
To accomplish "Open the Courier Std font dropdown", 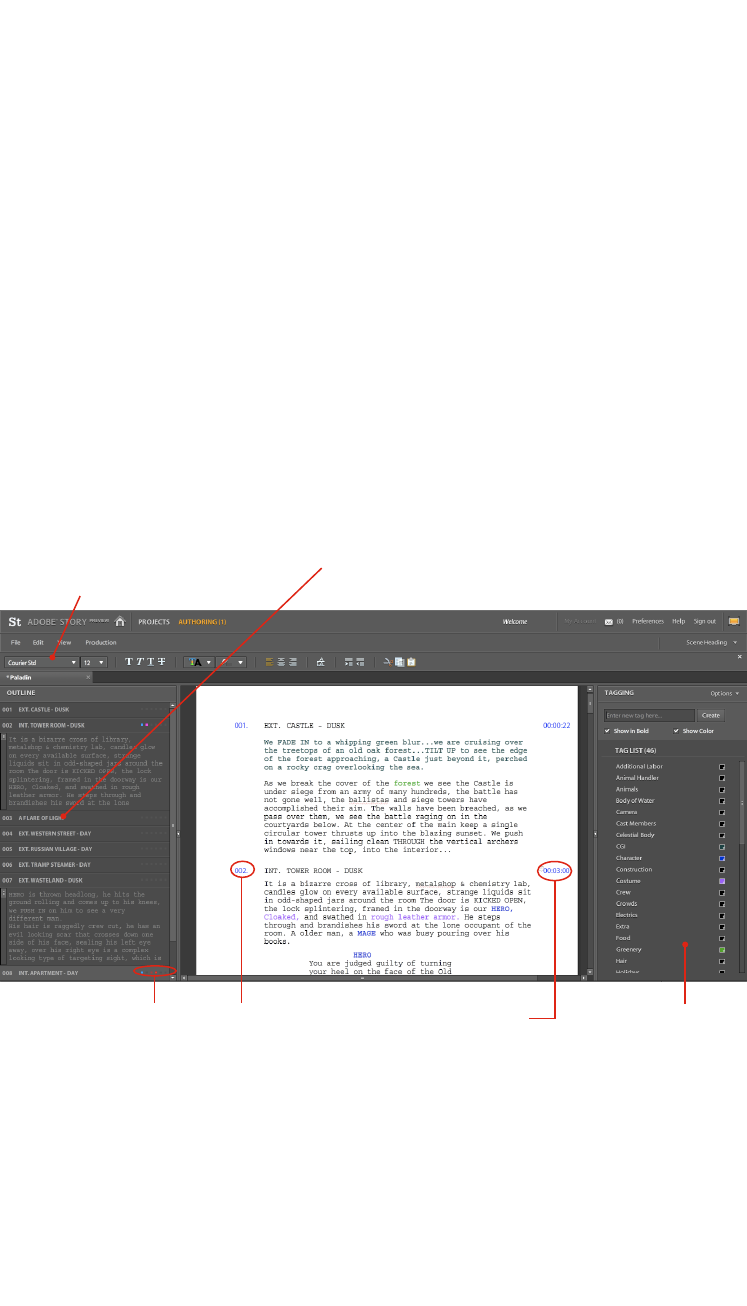I will point(41,662).
